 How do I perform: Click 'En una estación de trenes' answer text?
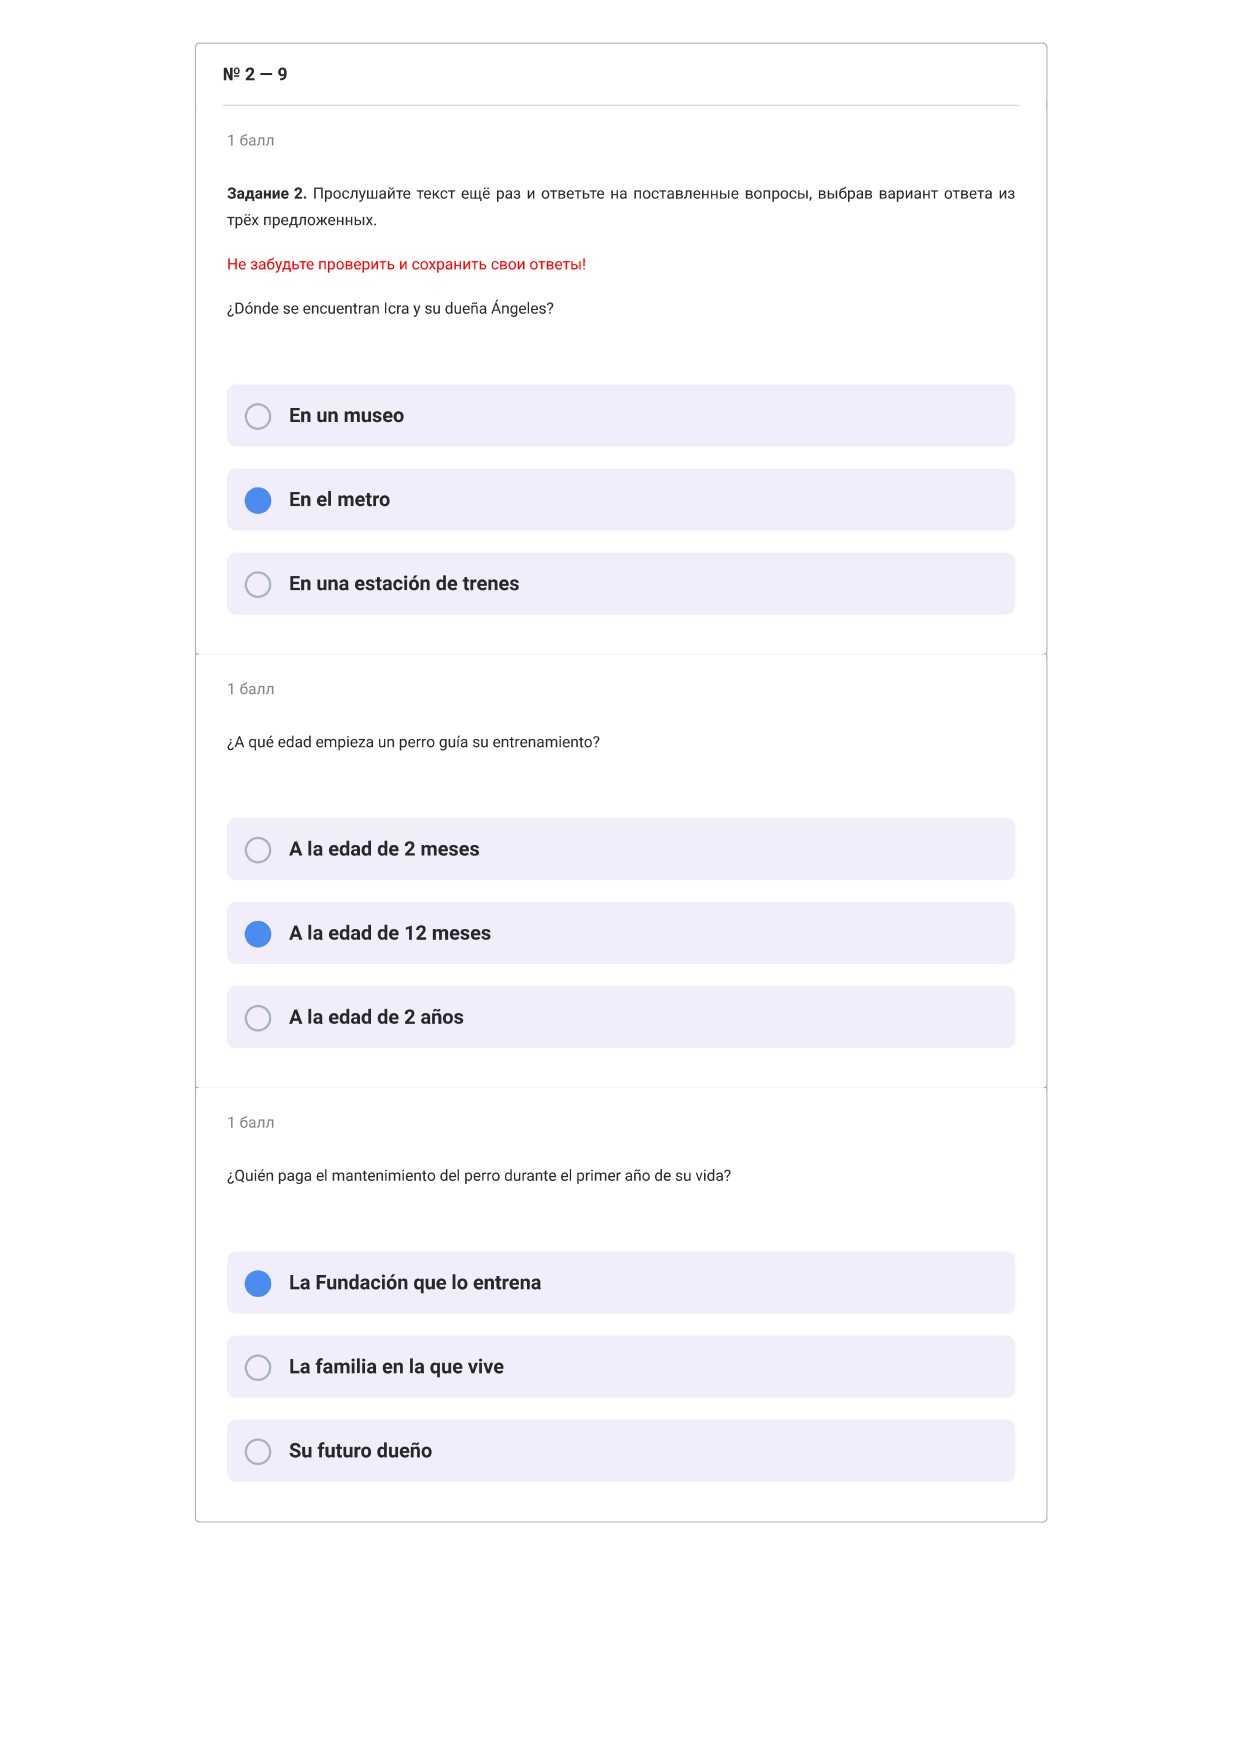(x=404, y=583)
